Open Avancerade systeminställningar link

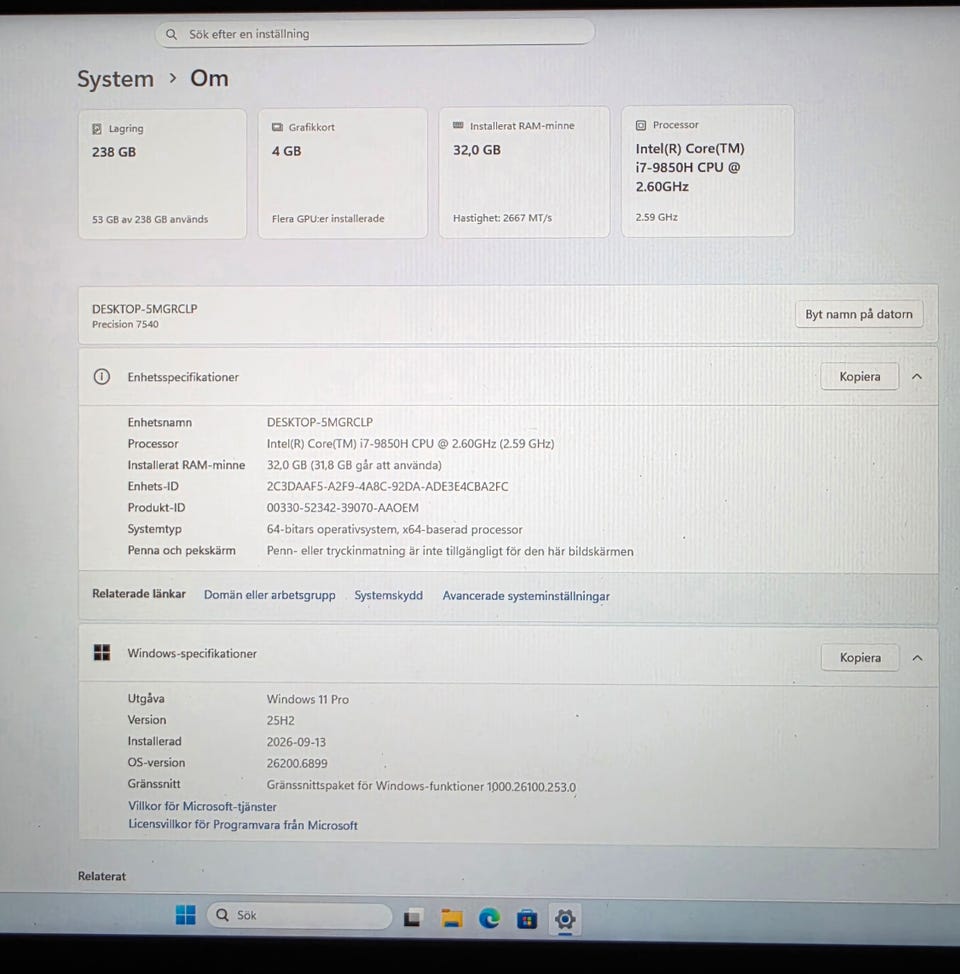pyautogui.click(x=526, y=596)
